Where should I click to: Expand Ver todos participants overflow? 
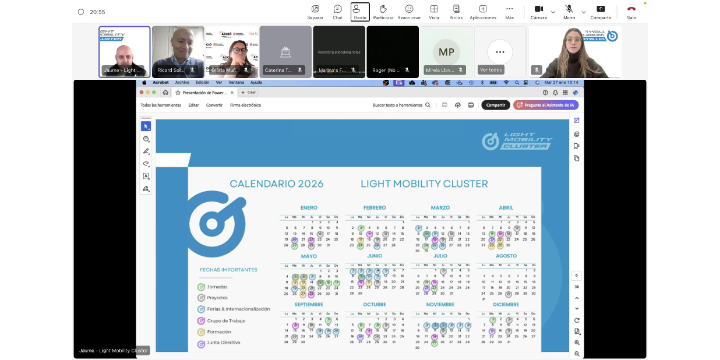[500, 52]
